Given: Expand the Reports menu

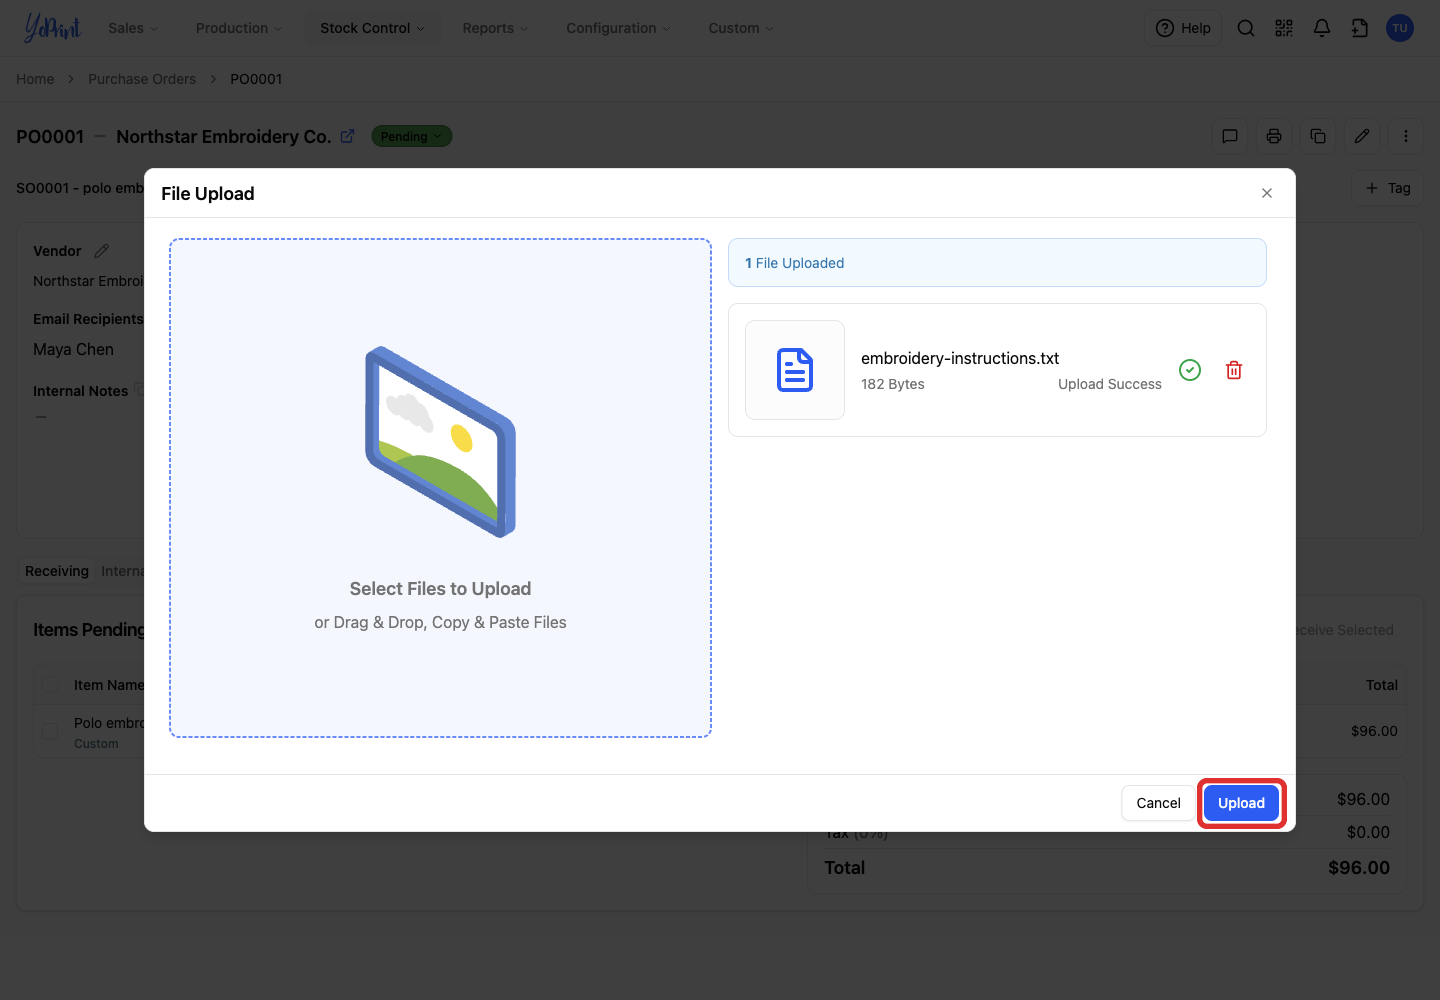Looking at the screenshot, I should pos(495,28).
